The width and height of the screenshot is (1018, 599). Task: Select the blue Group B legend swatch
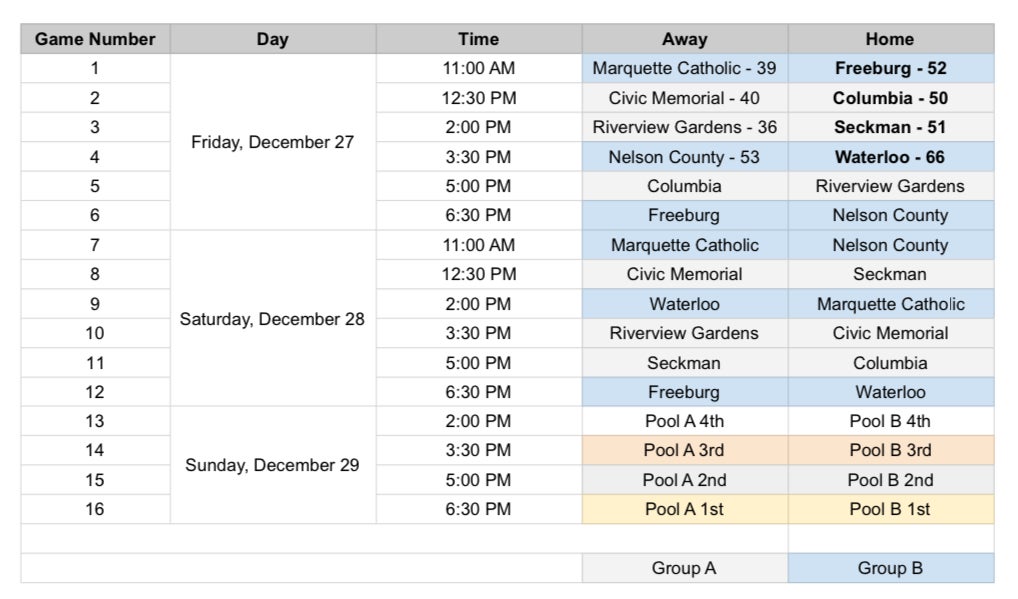[890, 568]
